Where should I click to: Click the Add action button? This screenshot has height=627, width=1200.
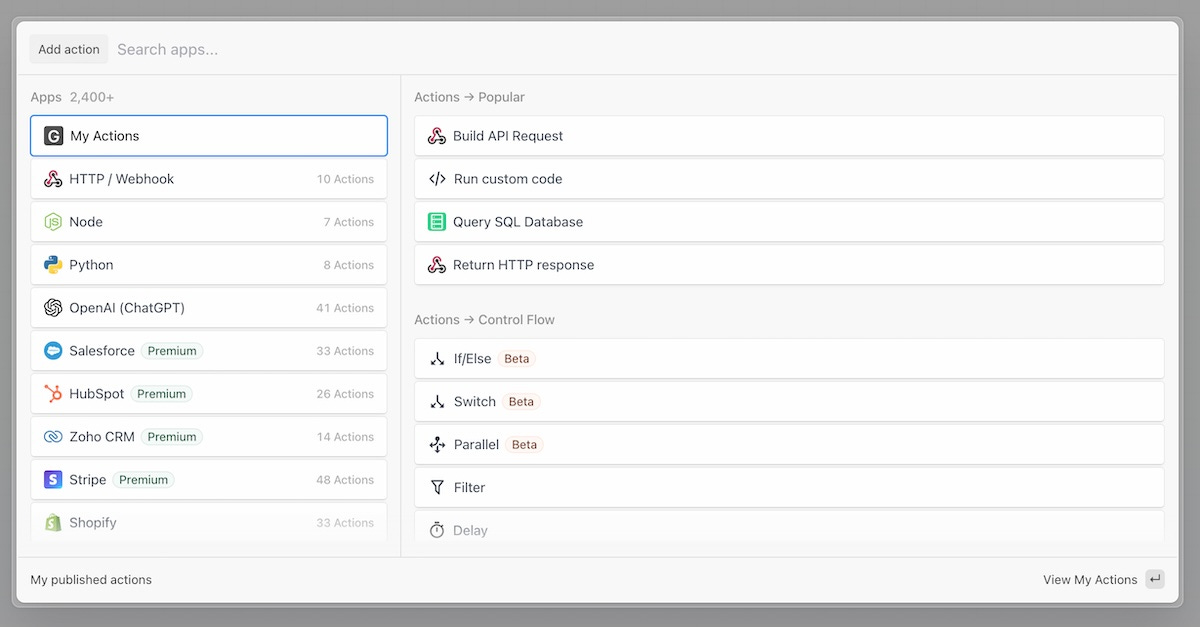pos(69,49)
